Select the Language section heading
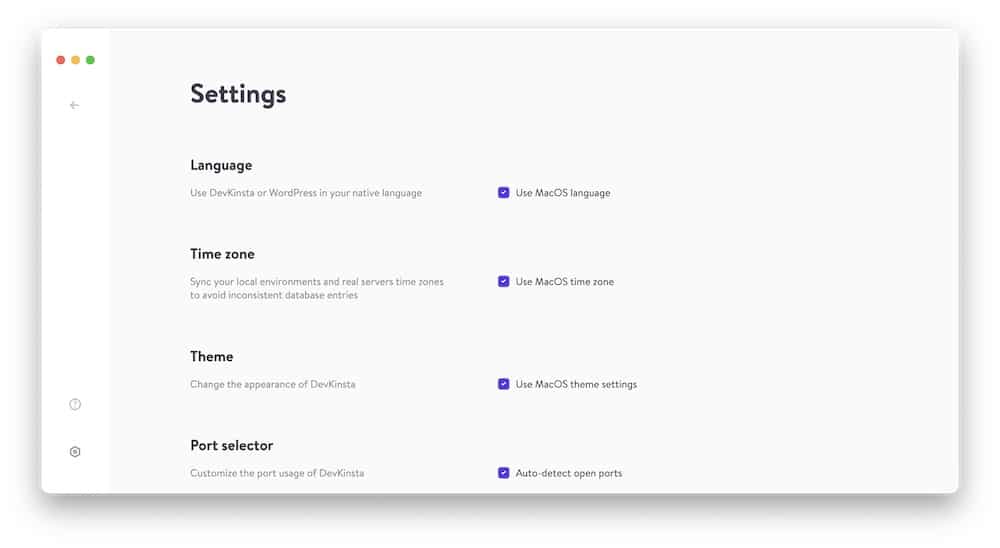This screenshot has height=548, width=1000. tap(221, 165)
